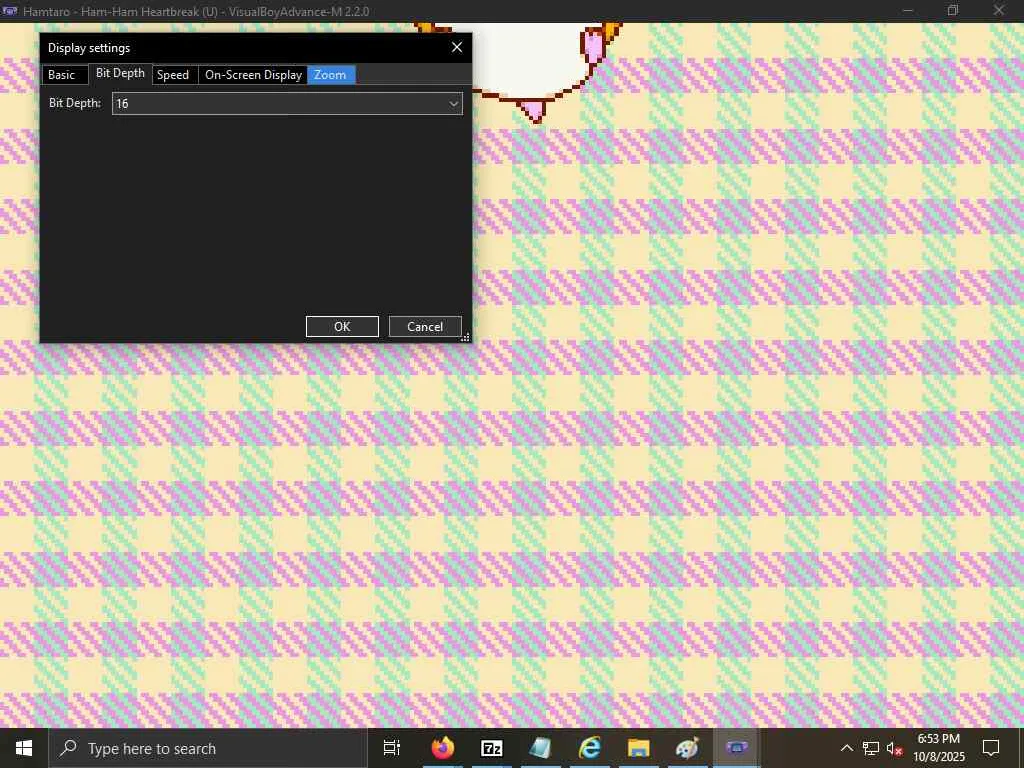This screenshot has width=1024, height=768.
Task: Launch Internet Explorer from the taskbar
Action: (590, 748)
